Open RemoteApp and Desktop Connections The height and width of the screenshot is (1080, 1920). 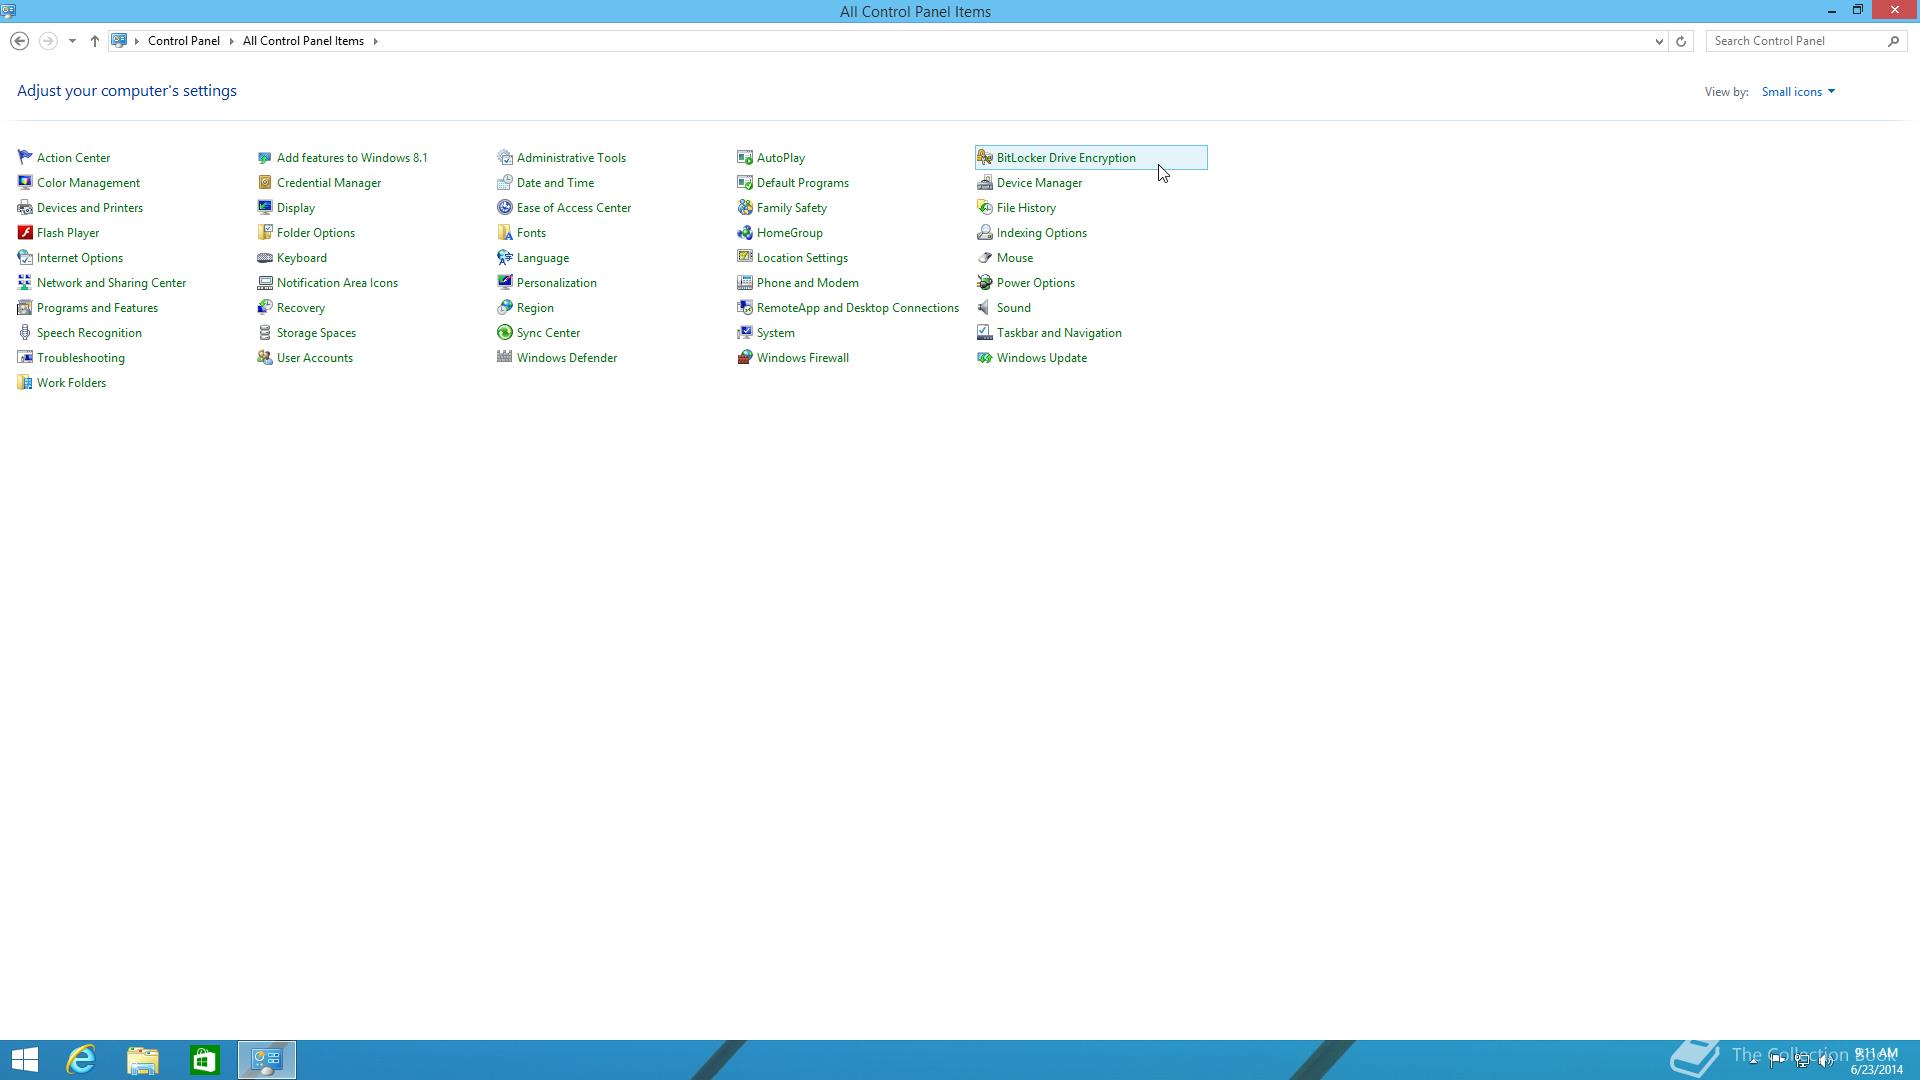tap(857, 307)
